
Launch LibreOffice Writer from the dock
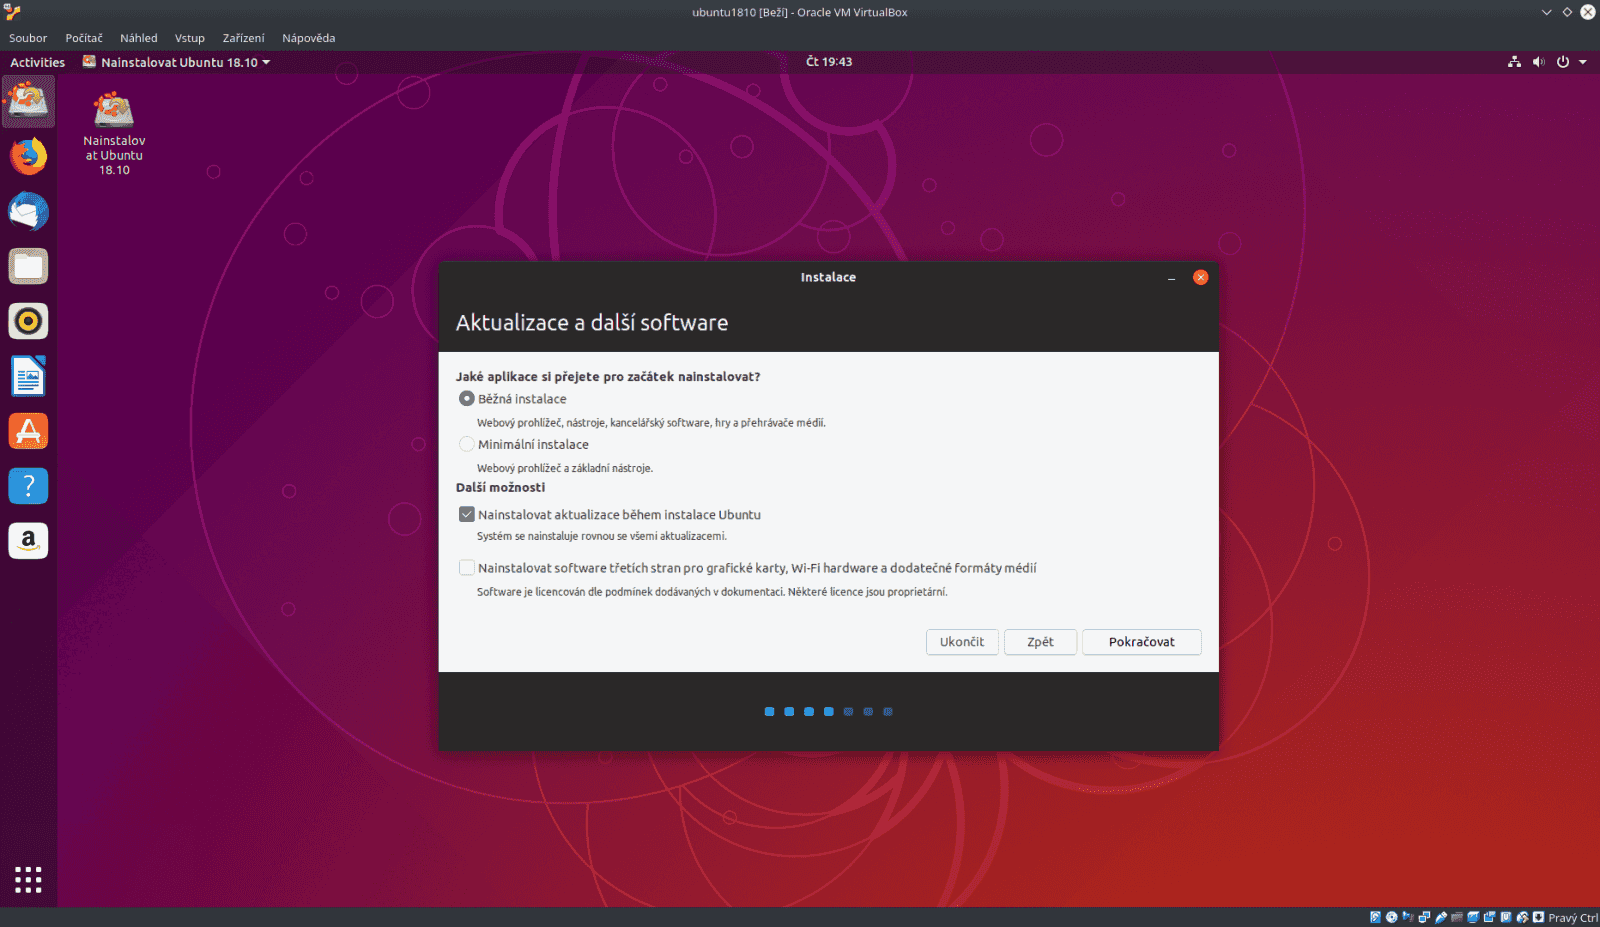pos(28,376)
